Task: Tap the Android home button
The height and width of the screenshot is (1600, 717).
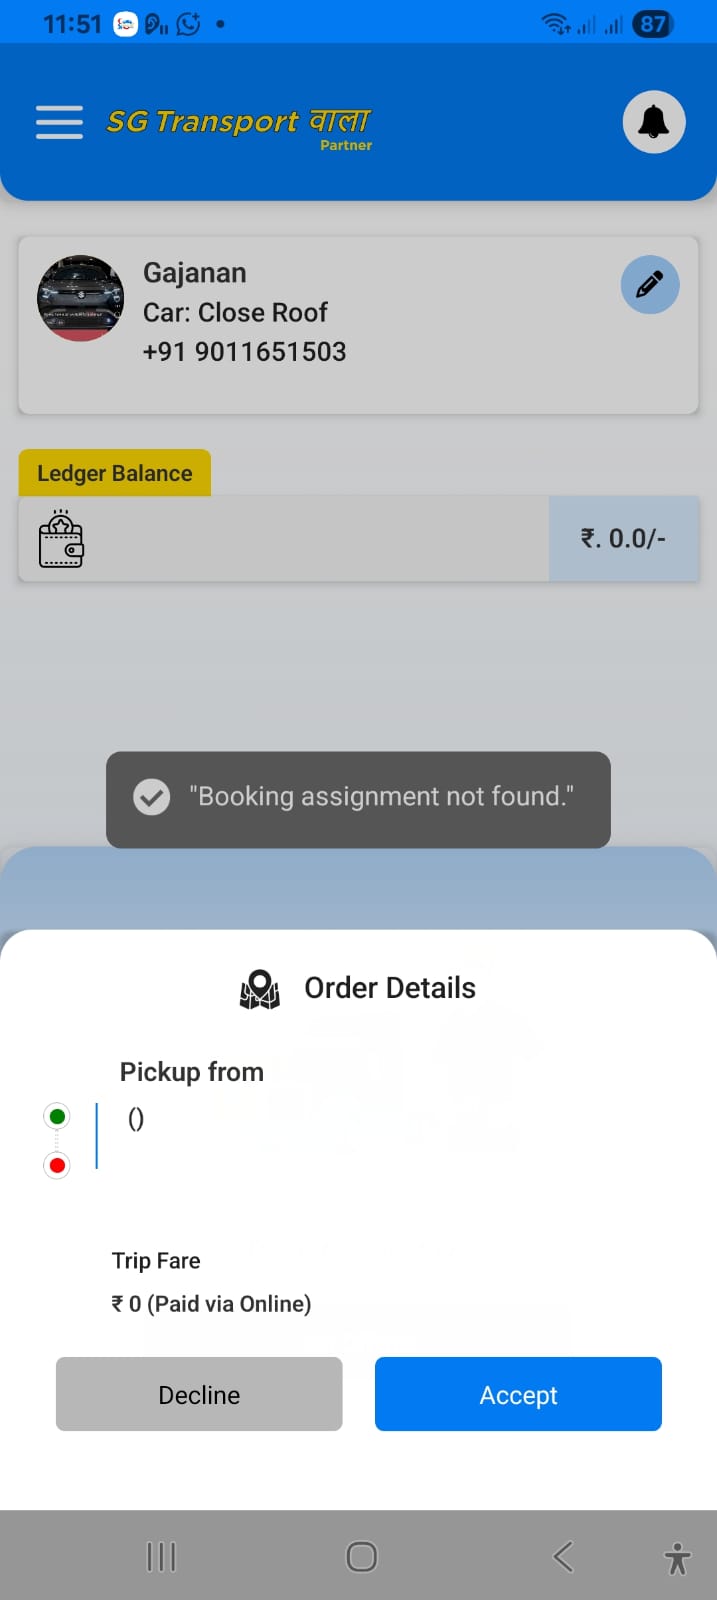Action: point(361,1556)
